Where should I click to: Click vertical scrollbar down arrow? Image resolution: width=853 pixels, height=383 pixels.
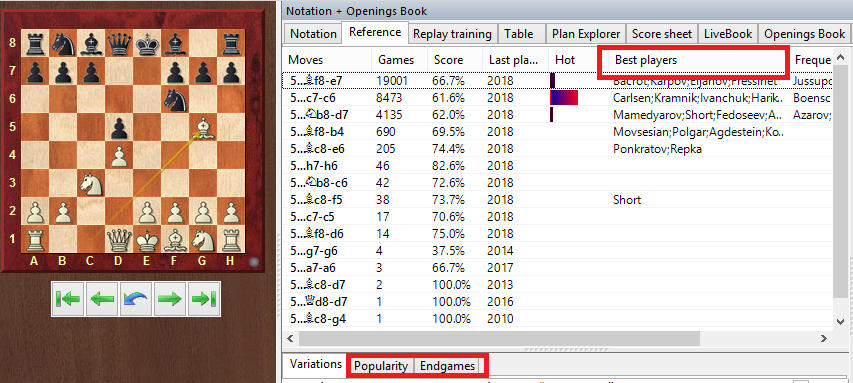tap(840, 322)
